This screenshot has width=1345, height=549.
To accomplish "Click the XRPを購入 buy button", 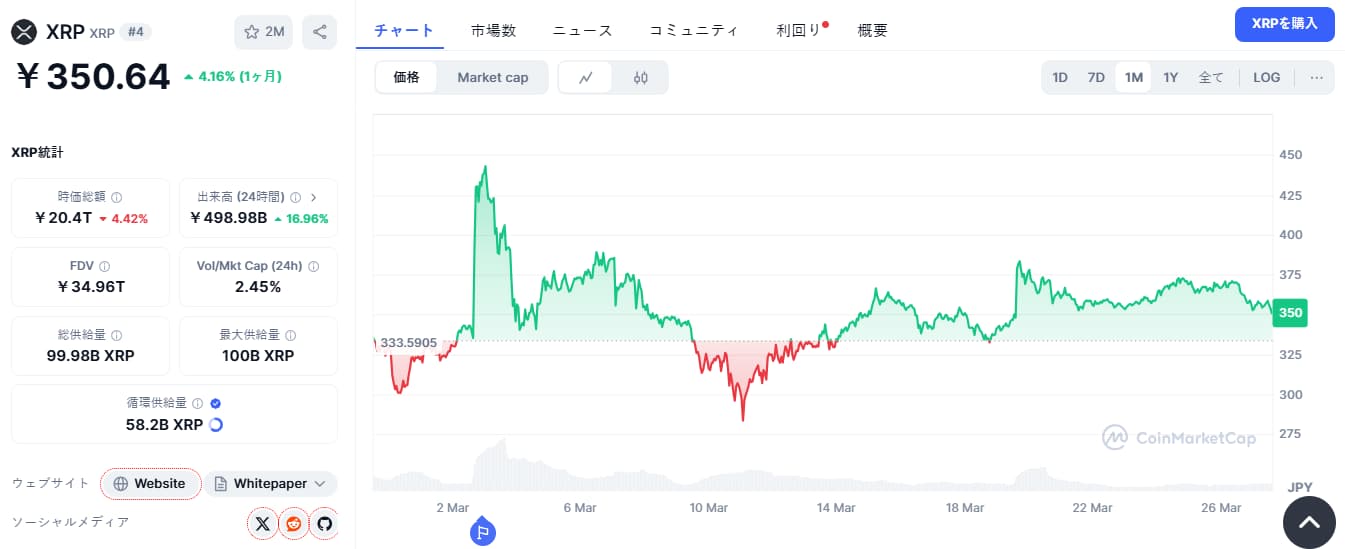I will point(1284,23).
